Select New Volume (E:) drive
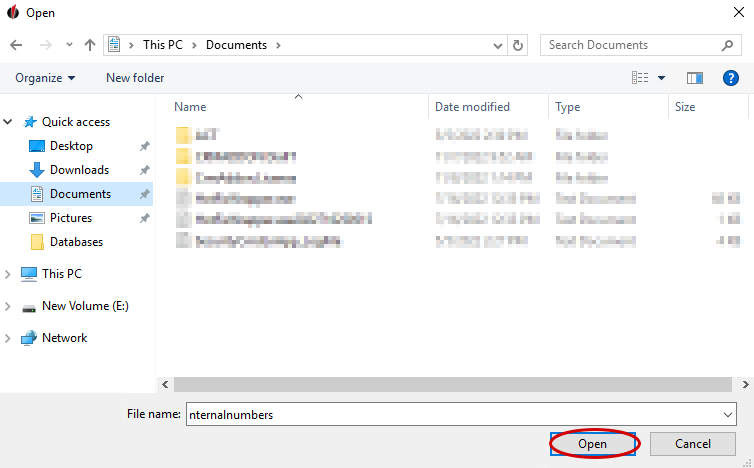 (85, 306)
